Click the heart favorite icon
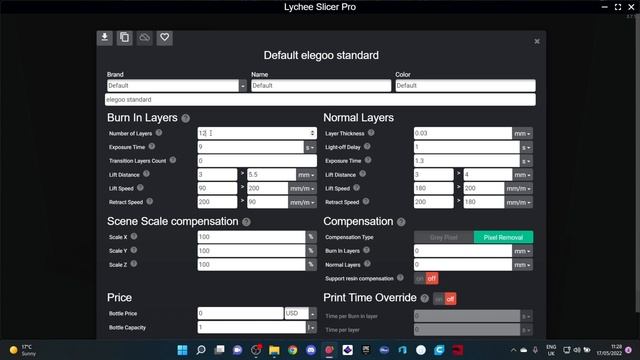This screenshot has height=360, width=640. [164, 38]
